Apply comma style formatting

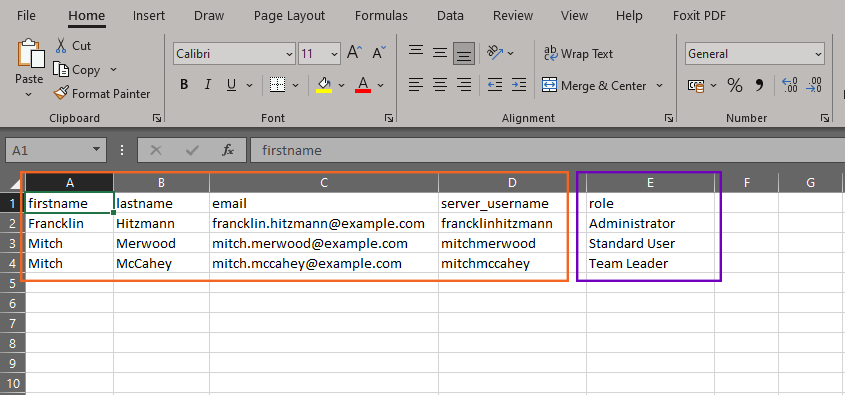coord(759,85)
